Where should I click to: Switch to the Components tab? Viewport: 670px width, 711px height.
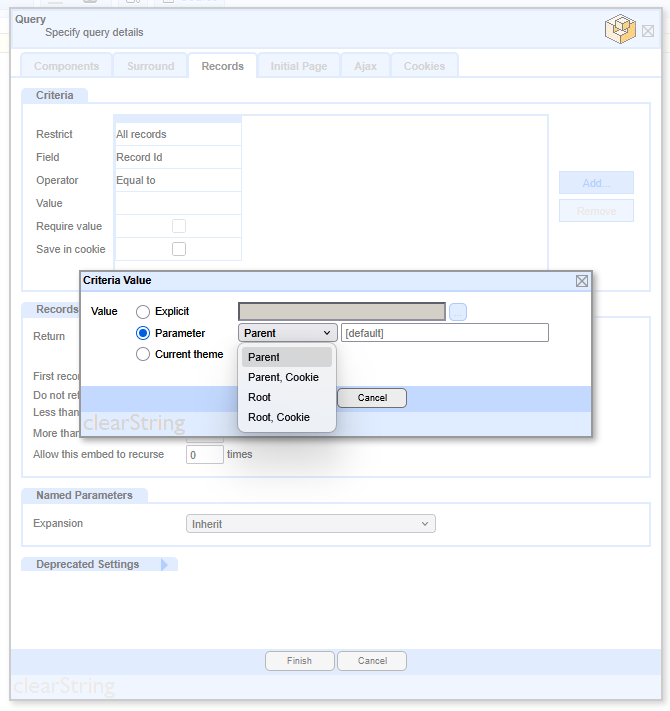(66, 66)
